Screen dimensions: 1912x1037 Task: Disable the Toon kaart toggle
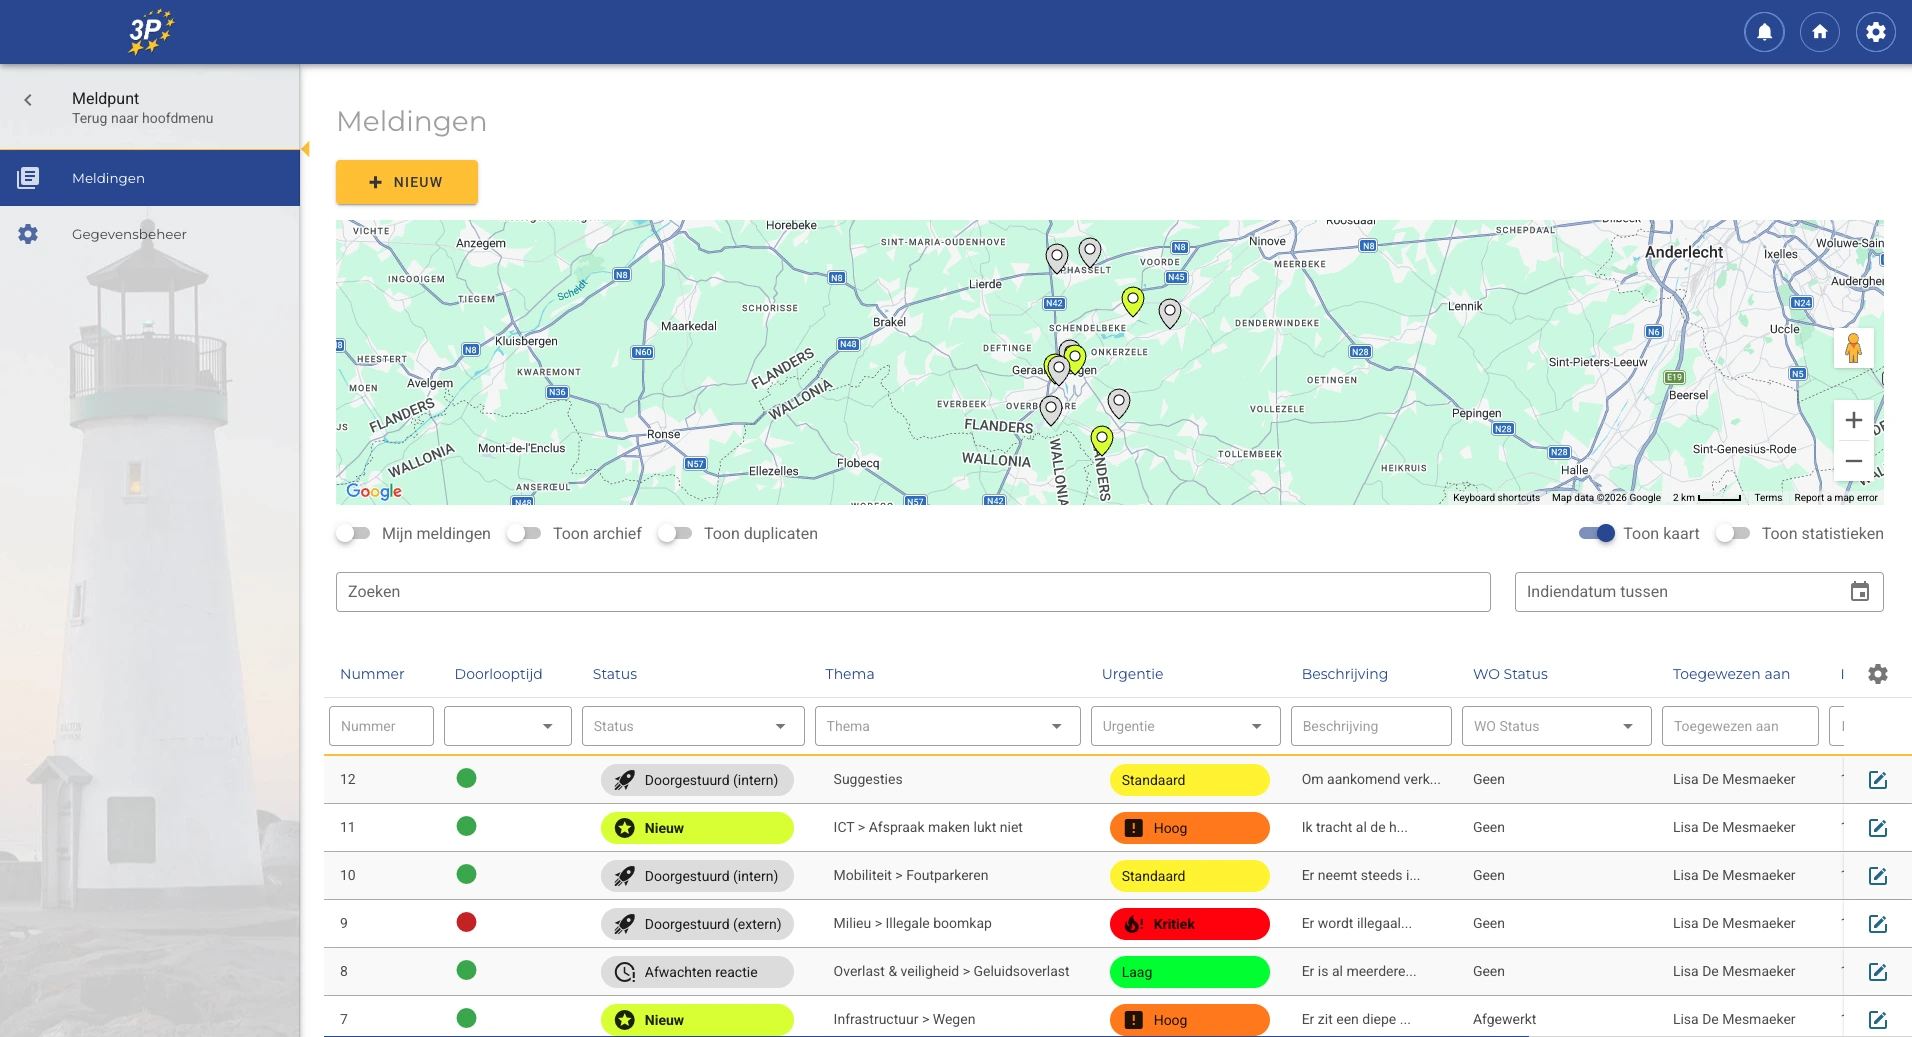coord(1596,534)
